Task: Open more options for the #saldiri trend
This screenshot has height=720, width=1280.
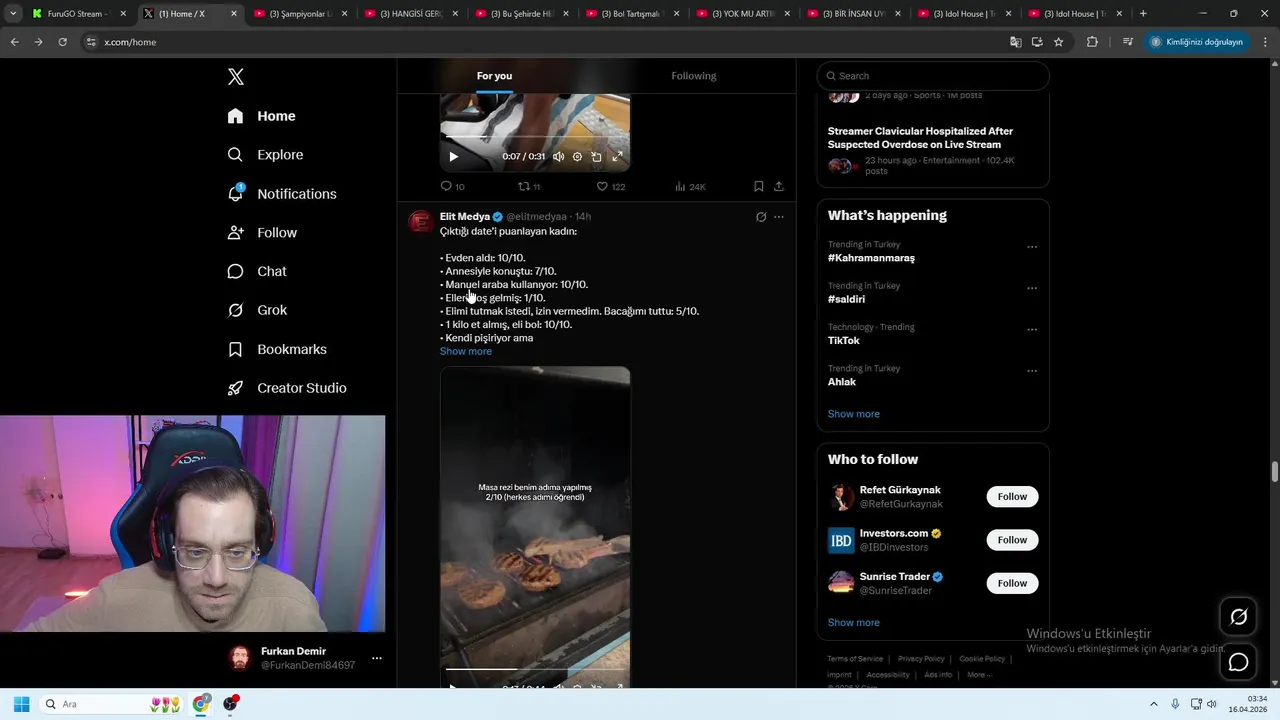Action: click(x=1032, y=288)
